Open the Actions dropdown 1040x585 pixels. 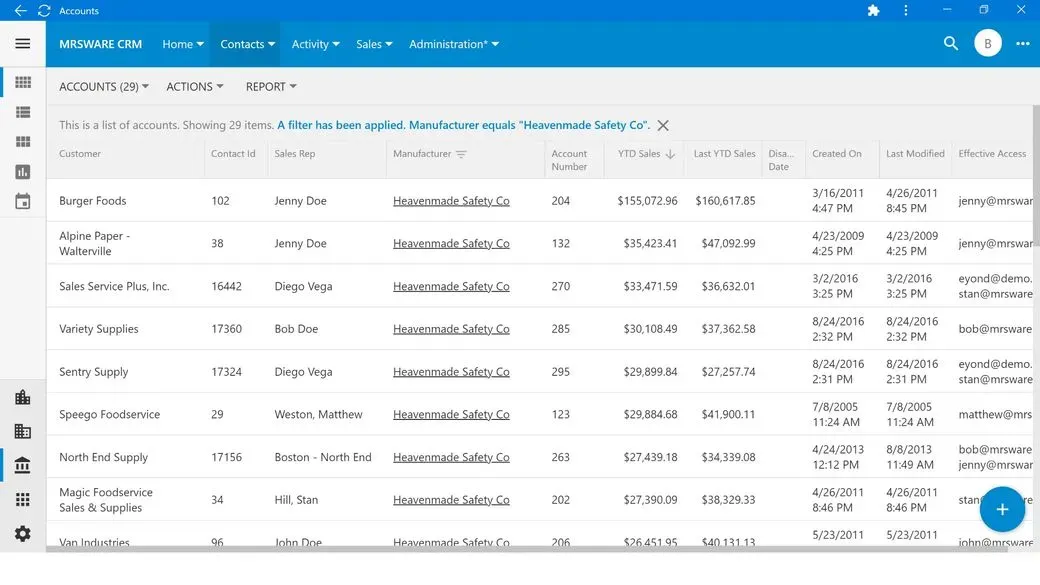click(x=195, y=87)
